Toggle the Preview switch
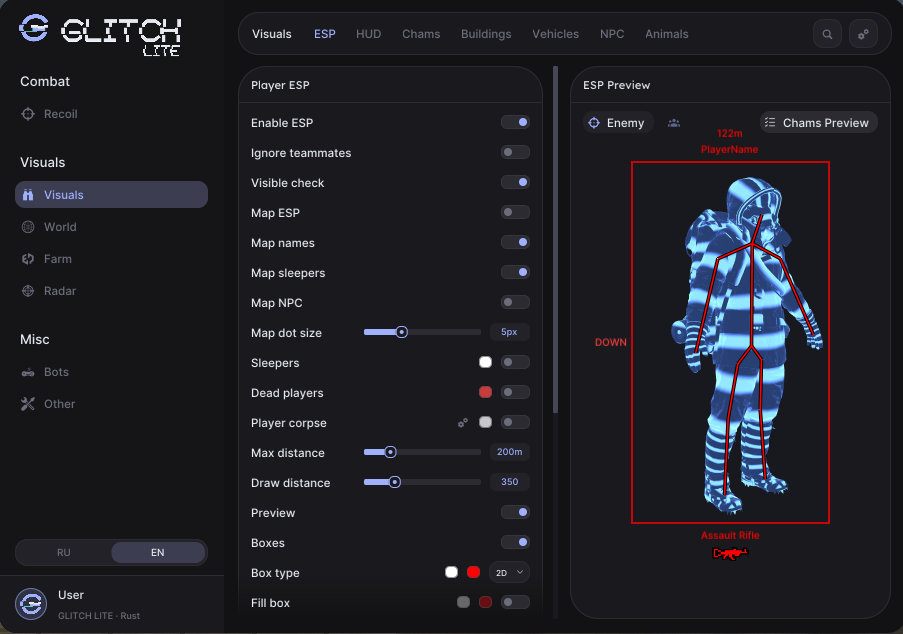 point(515,512)
